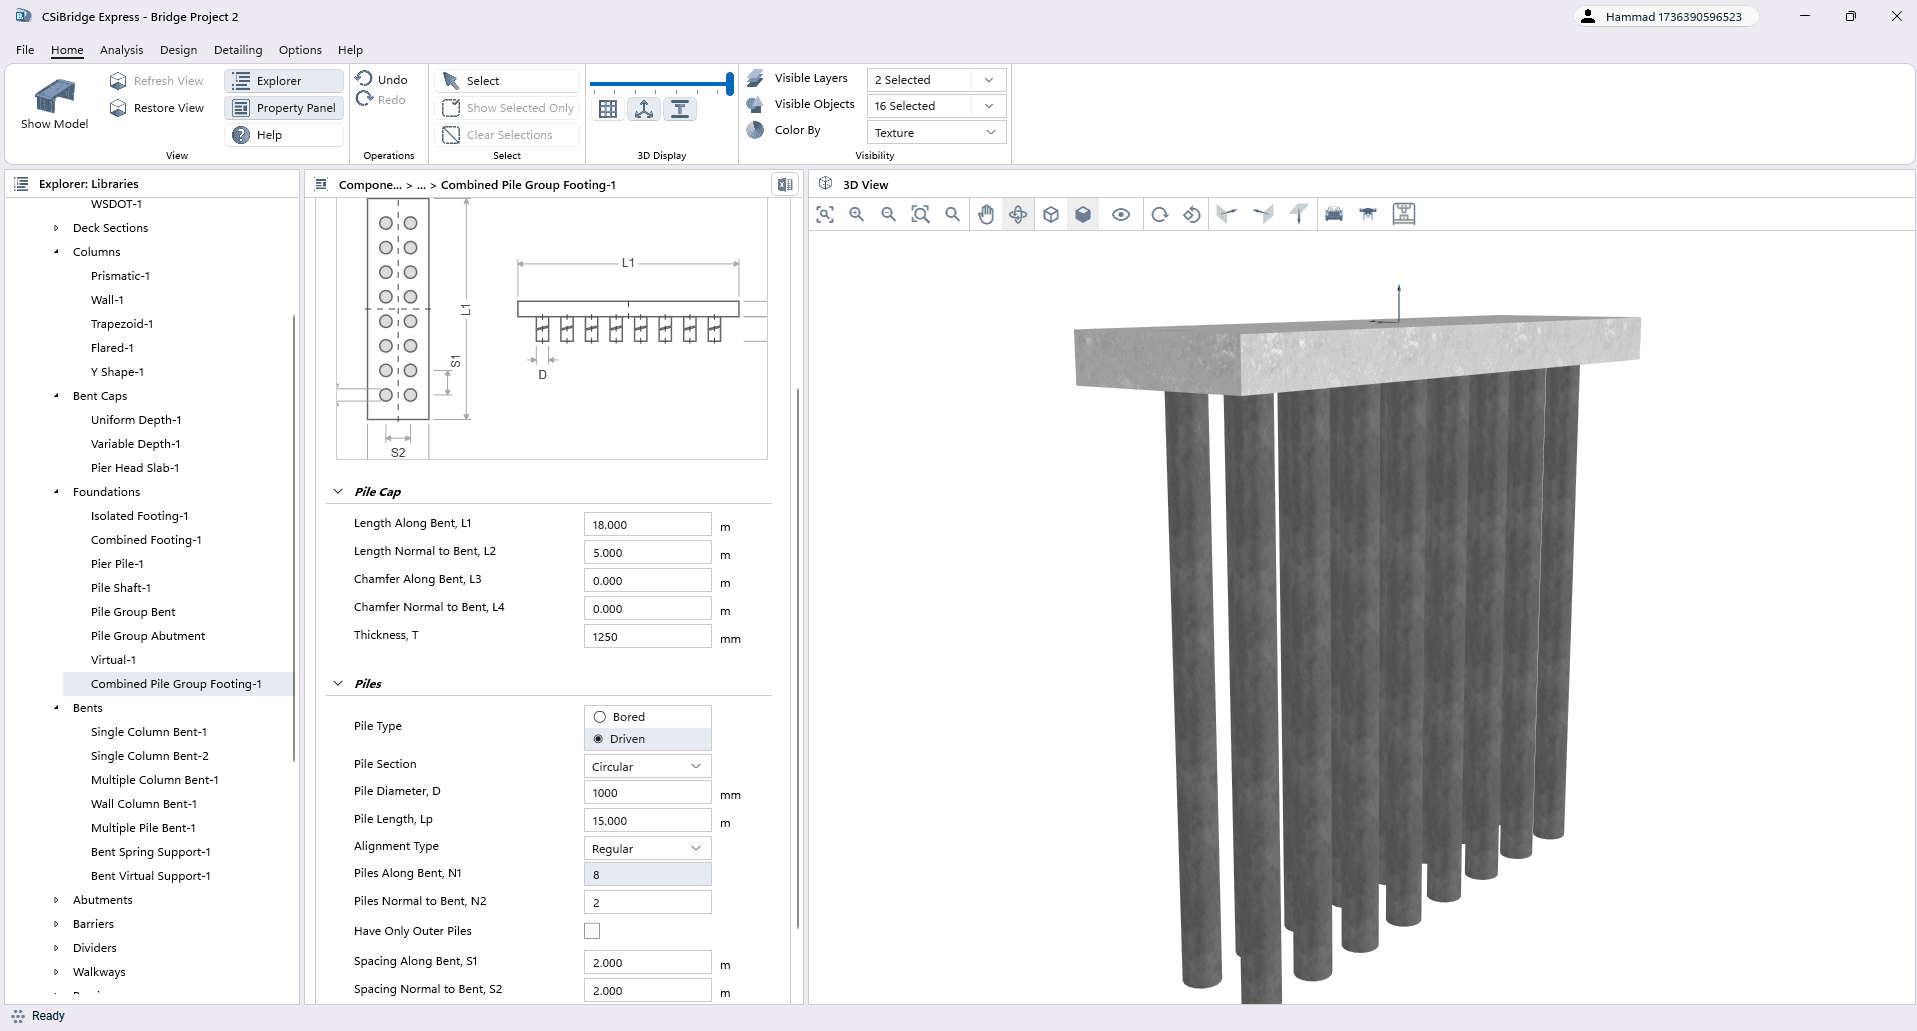Viewport: 1917px width, 1031px height.
Task: Click the eye icon in 3D toolbar
Action: (x=1121, y=214)
